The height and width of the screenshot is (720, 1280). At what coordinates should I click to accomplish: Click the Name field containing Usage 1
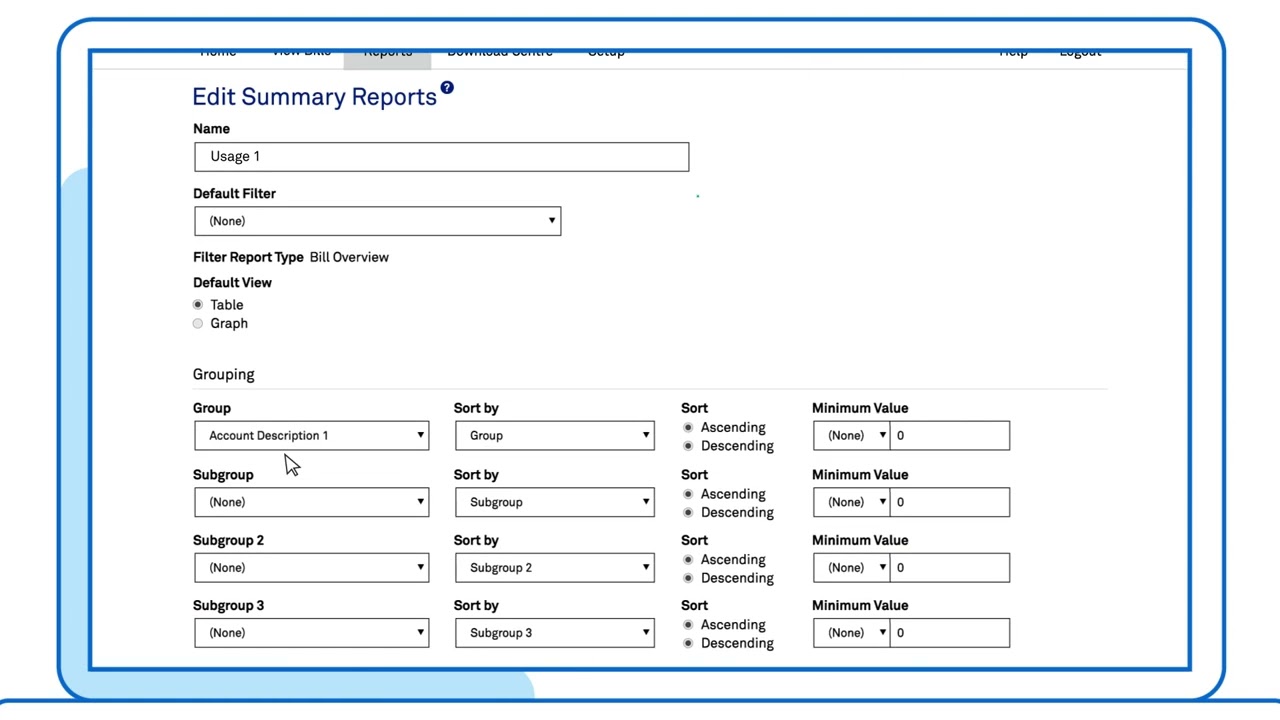(441, 157)
